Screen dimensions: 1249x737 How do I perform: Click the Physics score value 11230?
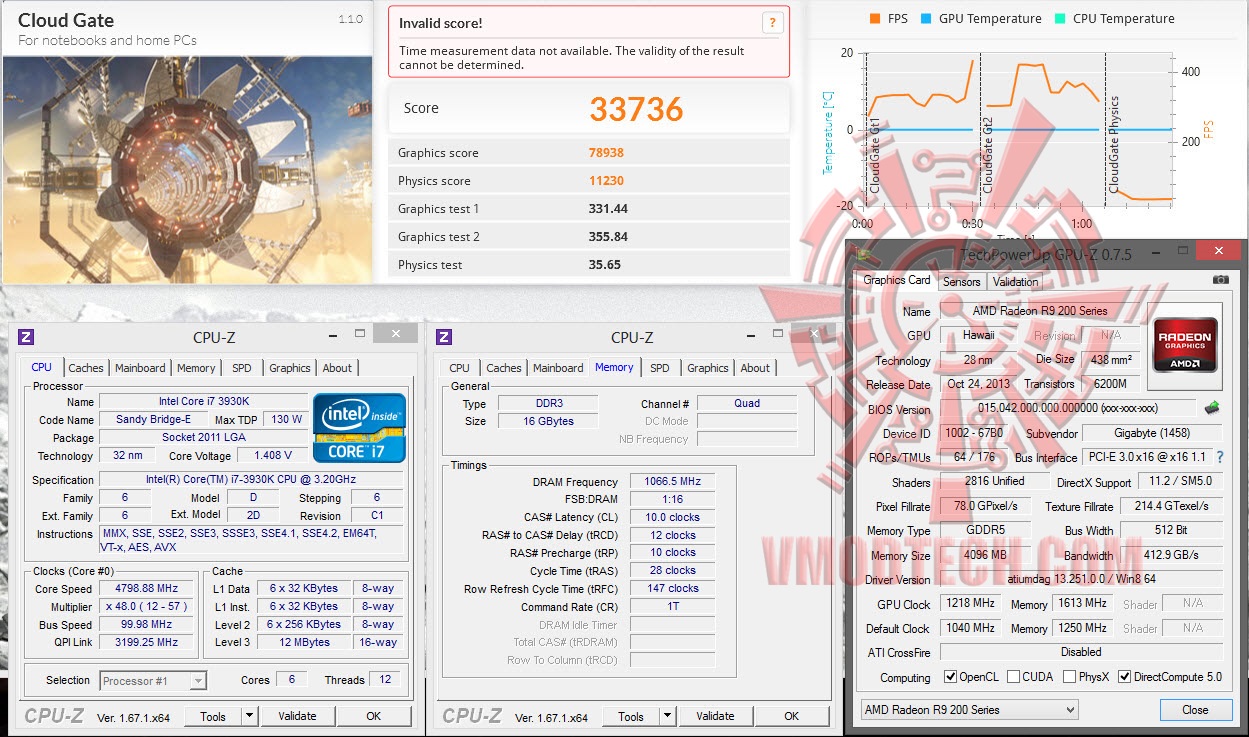(x=608, y=181)
